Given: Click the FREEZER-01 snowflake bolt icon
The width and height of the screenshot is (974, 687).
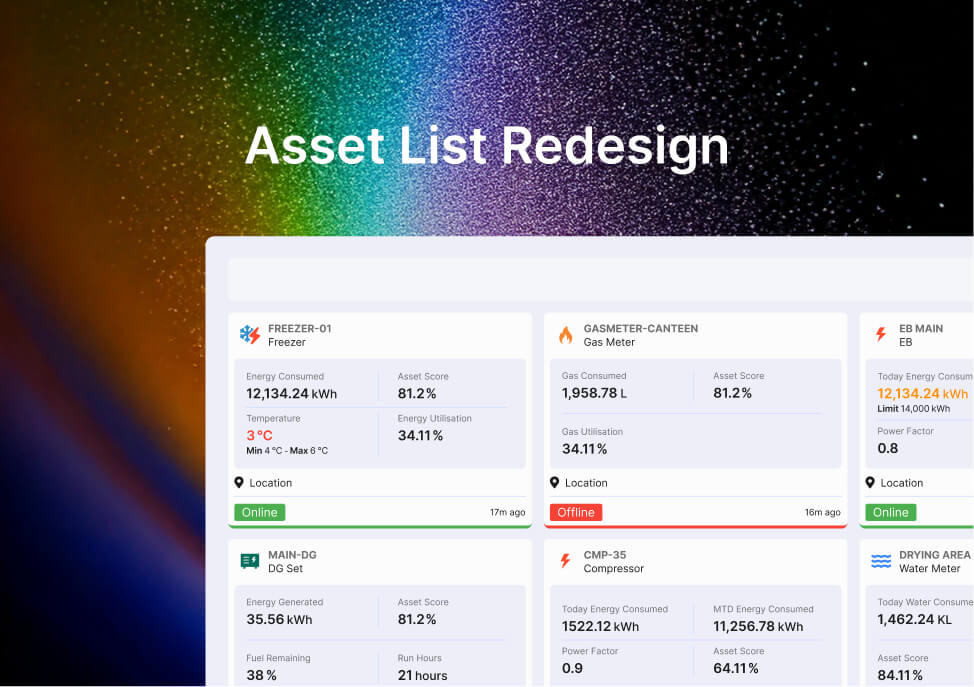Looking at the screenshot, I should coord(250,335).
